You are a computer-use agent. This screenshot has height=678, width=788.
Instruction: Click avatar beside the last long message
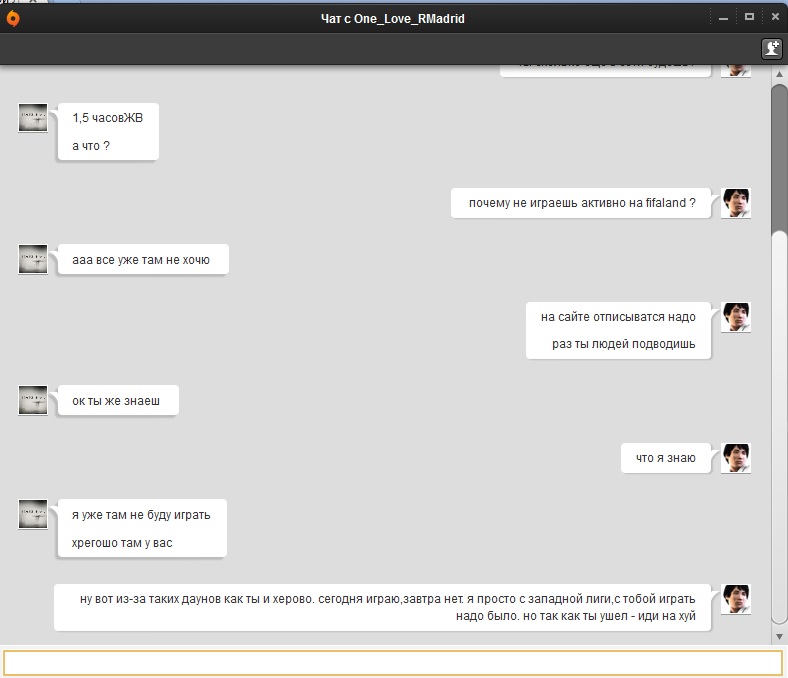pyautogui.click(x=736, y=599)
